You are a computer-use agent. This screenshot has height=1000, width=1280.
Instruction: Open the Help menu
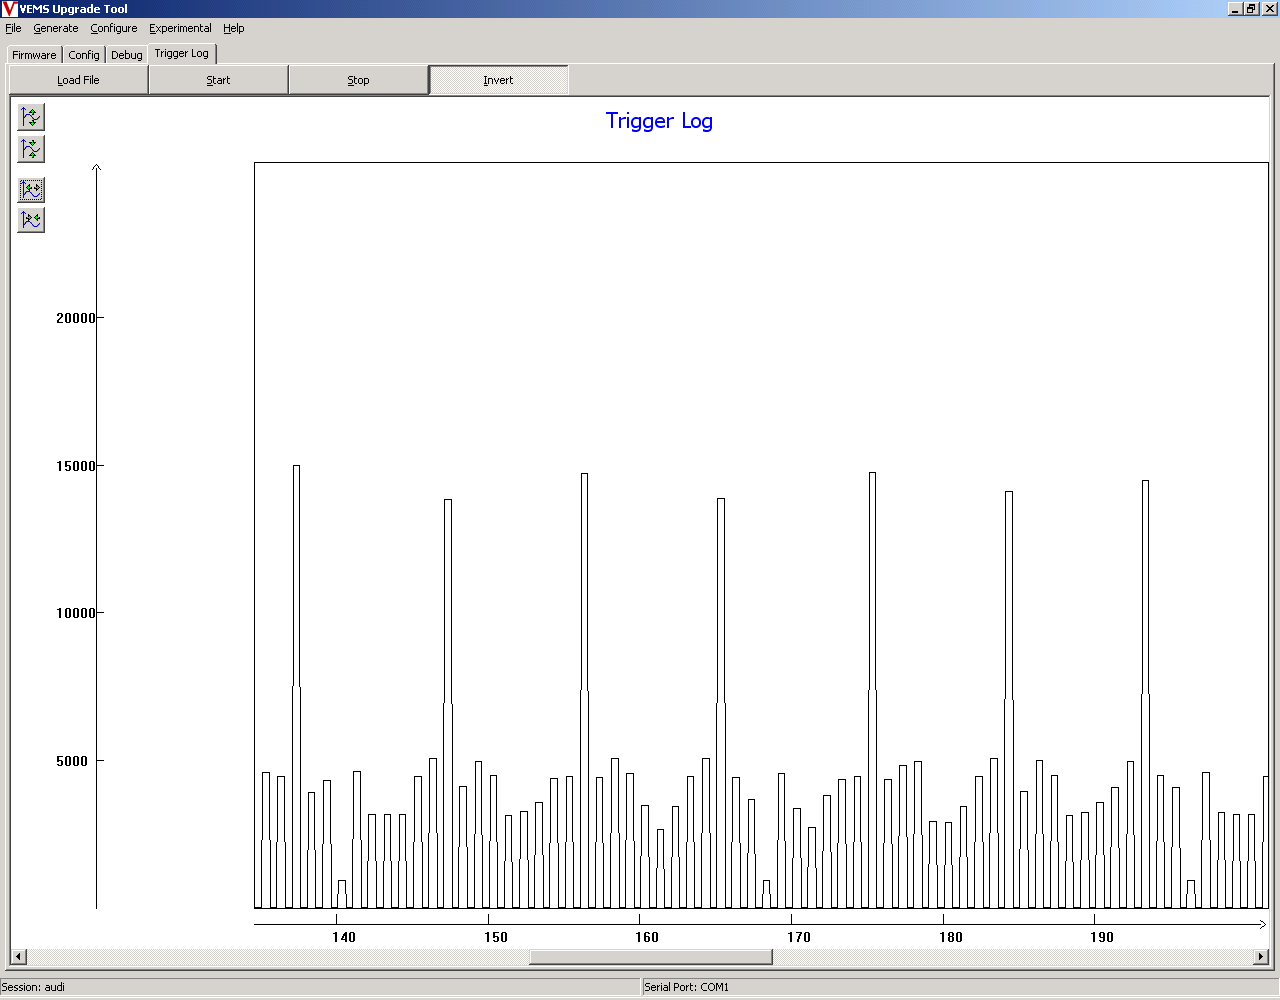[x=234, y=28]
